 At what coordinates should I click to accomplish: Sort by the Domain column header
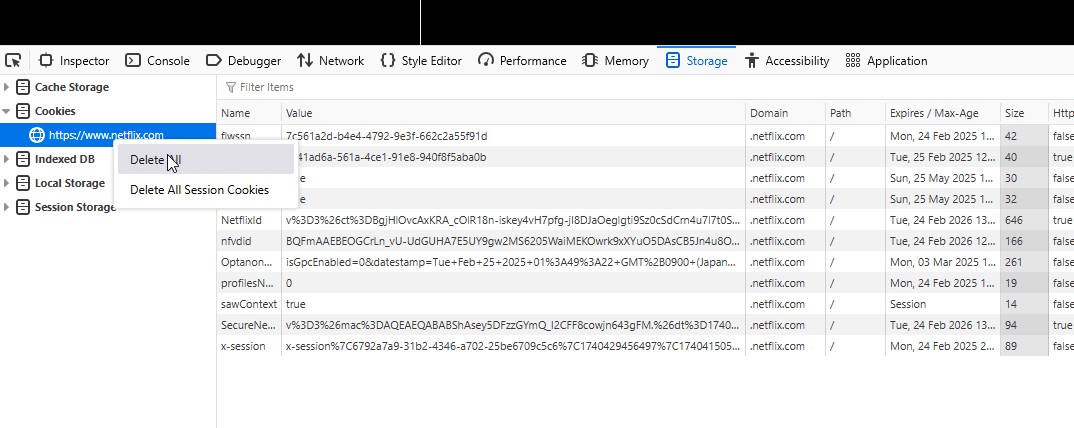(x=786, y=113)
